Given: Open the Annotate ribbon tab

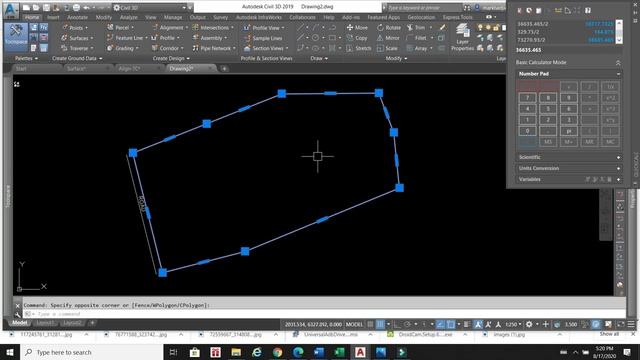Looking at the screenshot, I should coord(77,17).
